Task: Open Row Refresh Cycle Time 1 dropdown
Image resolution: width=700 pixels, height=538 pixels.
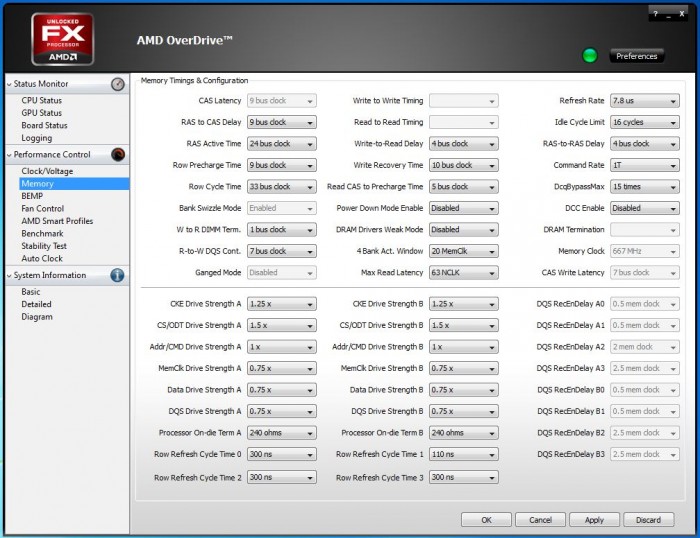Action: click(463, 454)
